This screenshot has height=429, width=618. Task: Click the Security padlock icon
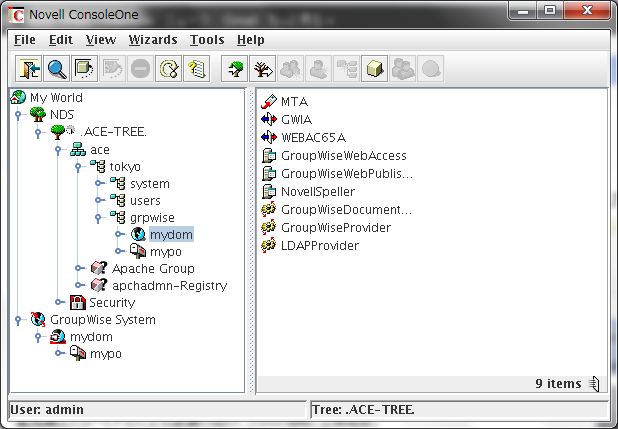point(78,302)
